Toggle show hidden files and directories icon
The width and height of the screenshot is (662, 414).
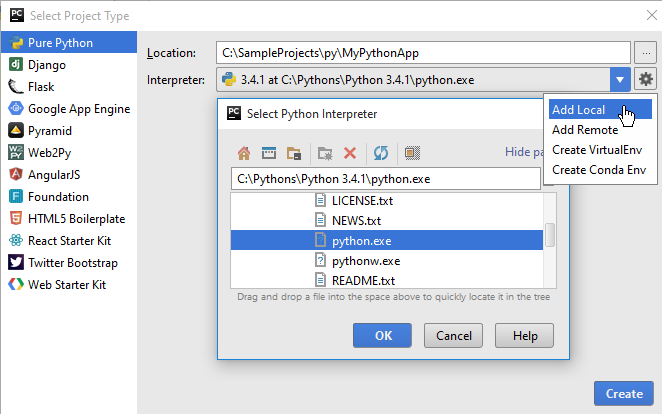pyautogui.click(x=412, y=153)
